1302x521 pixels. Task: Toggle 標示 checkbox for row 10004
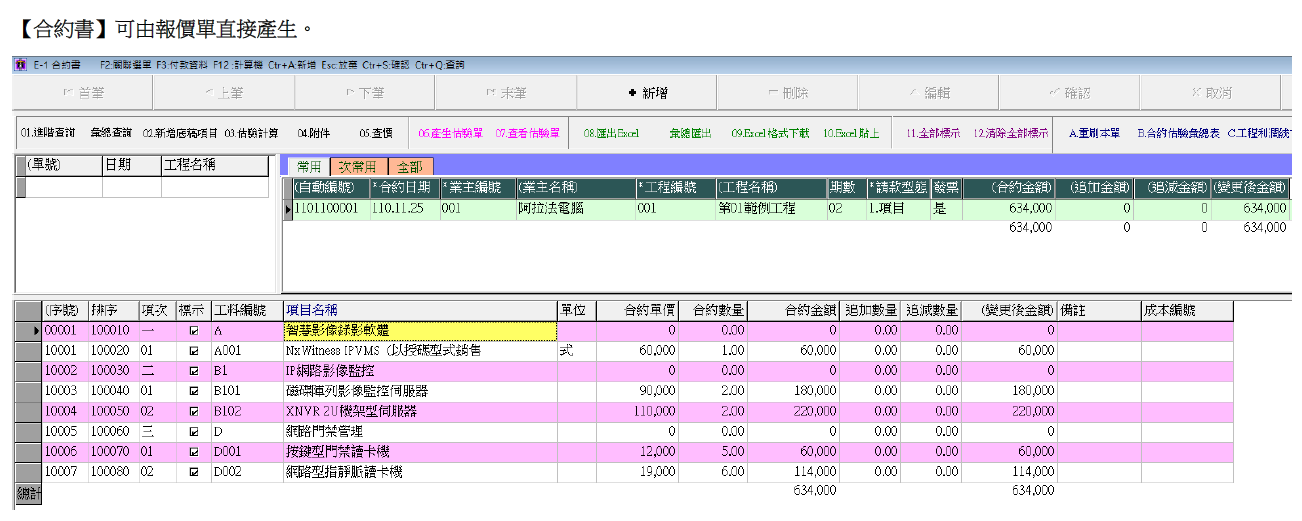pyautogui.click(x=193, y=411)
